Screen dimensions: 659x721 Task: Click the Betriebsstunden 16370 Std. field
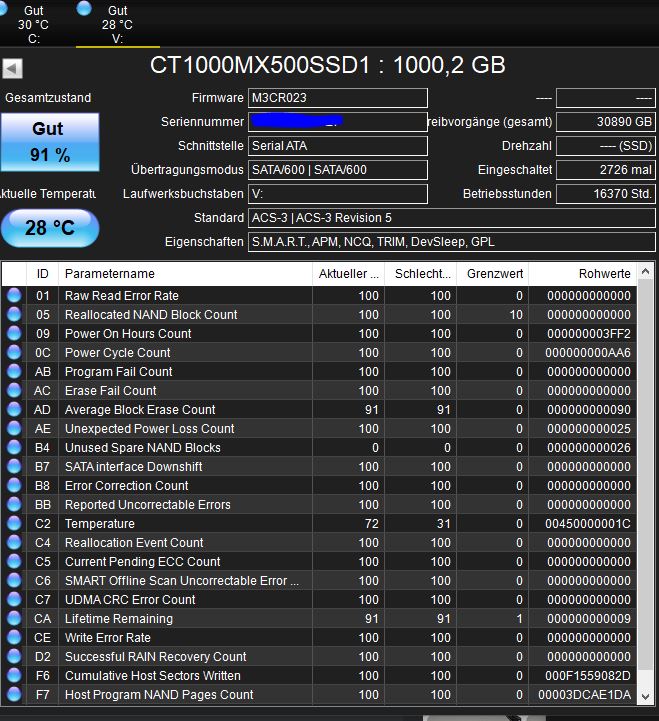pos(606,194)
